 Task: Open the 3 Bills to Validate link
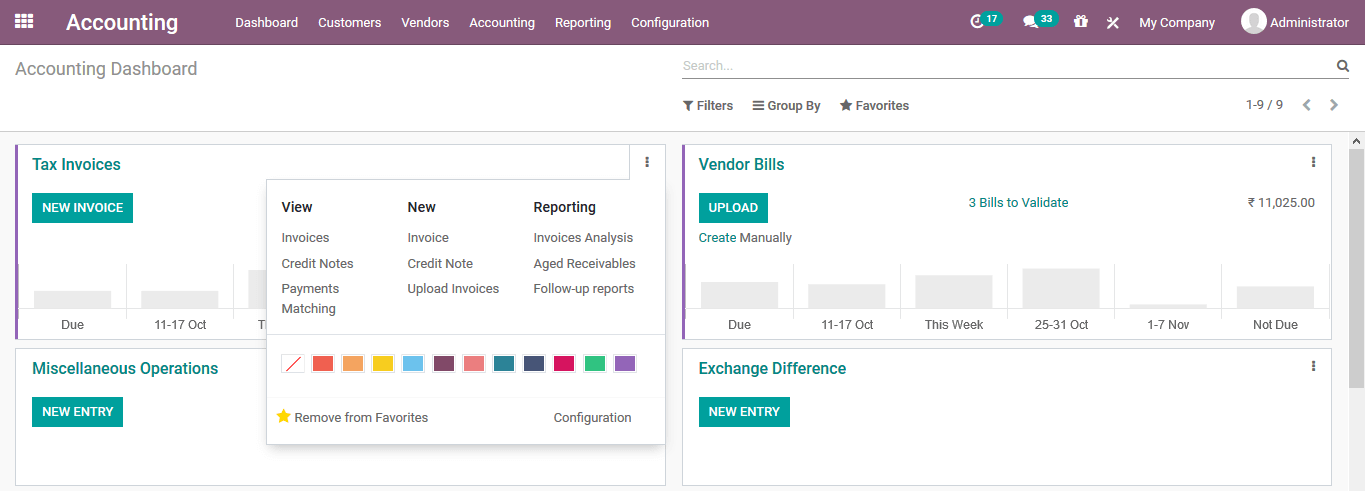pyautogui.click(x=1018, y=203)
